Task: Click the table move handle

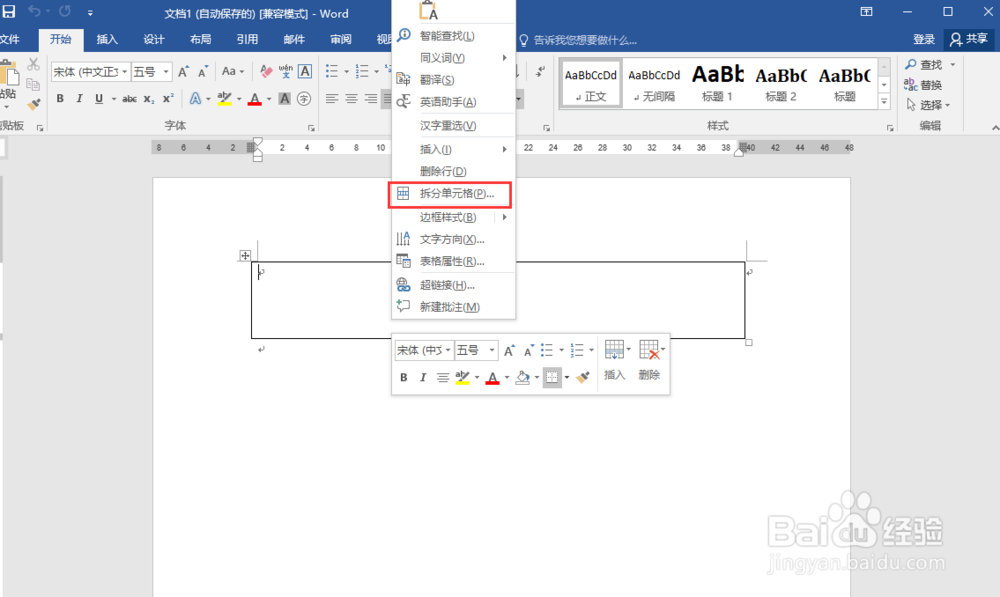Action: (x=245, y=256)
